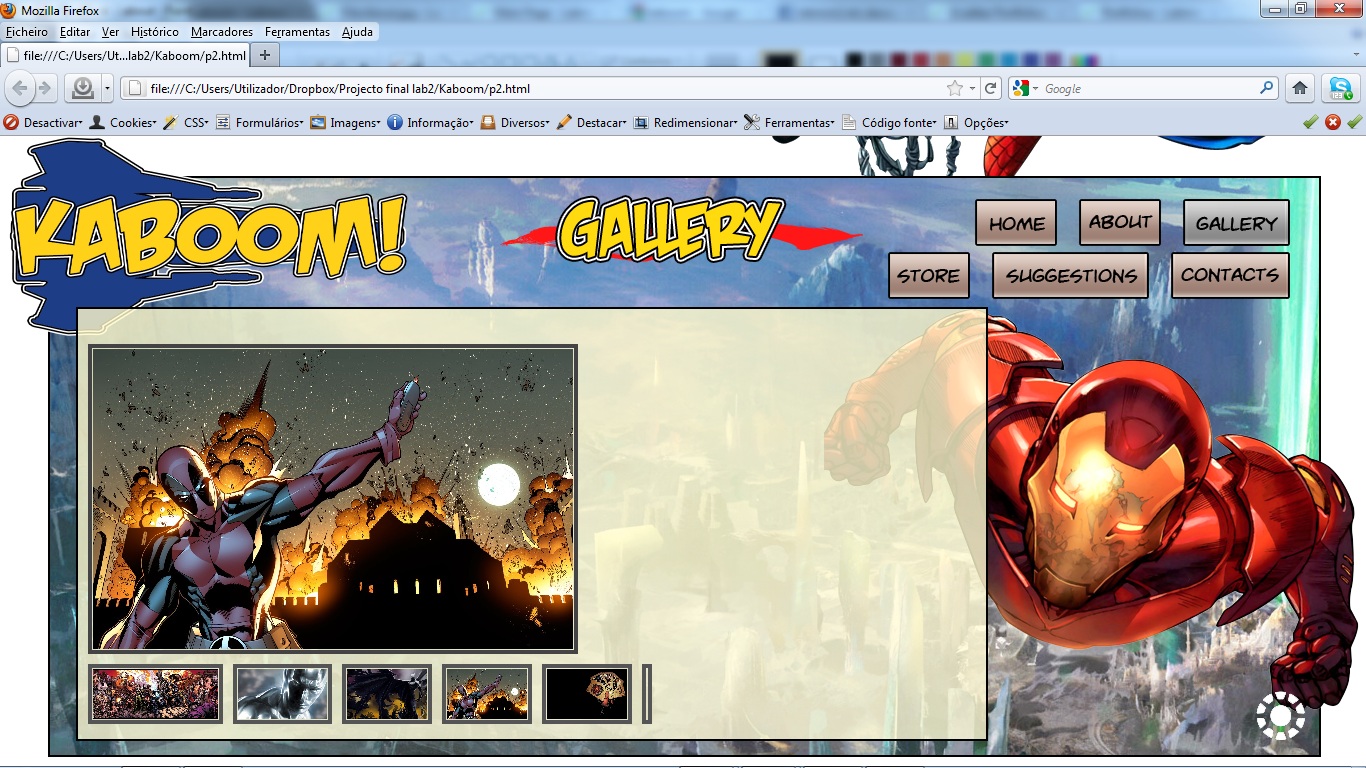Screen dimensions: 1366x768
Task: Click the downloads arrow icon in toolbar
Action: pyautogui.click(x=82, y=89)
